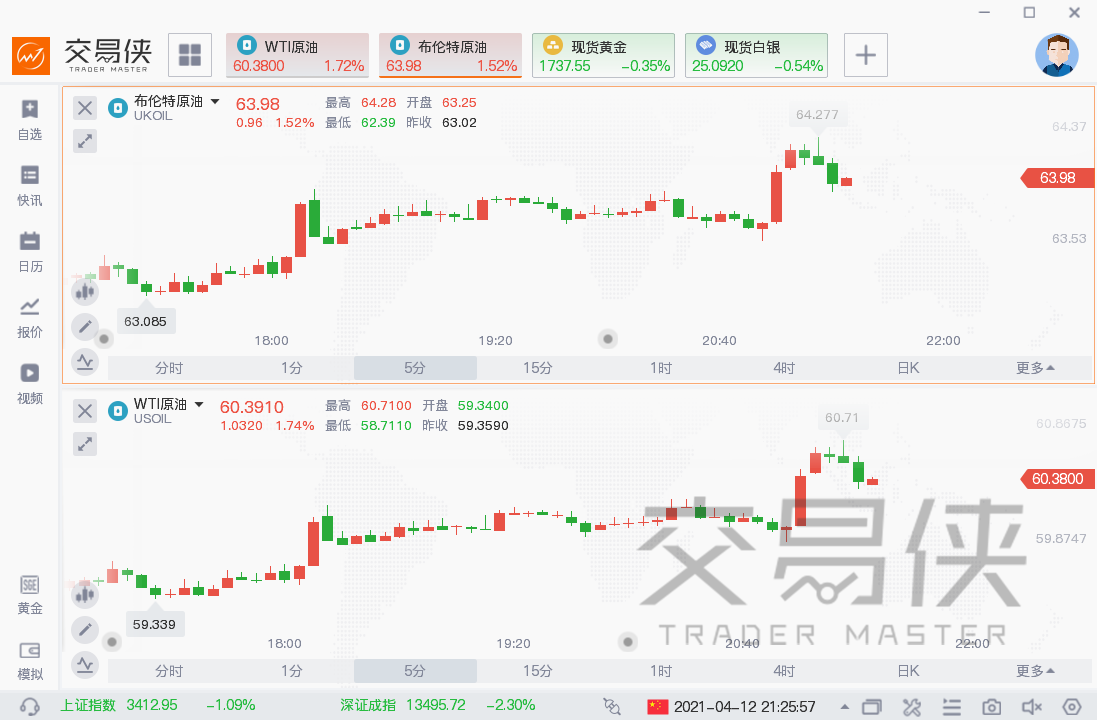Open the 模拟 simulation sidebar icon
1097x720 pixels.
pyautogui.click(x=29, y=661)
